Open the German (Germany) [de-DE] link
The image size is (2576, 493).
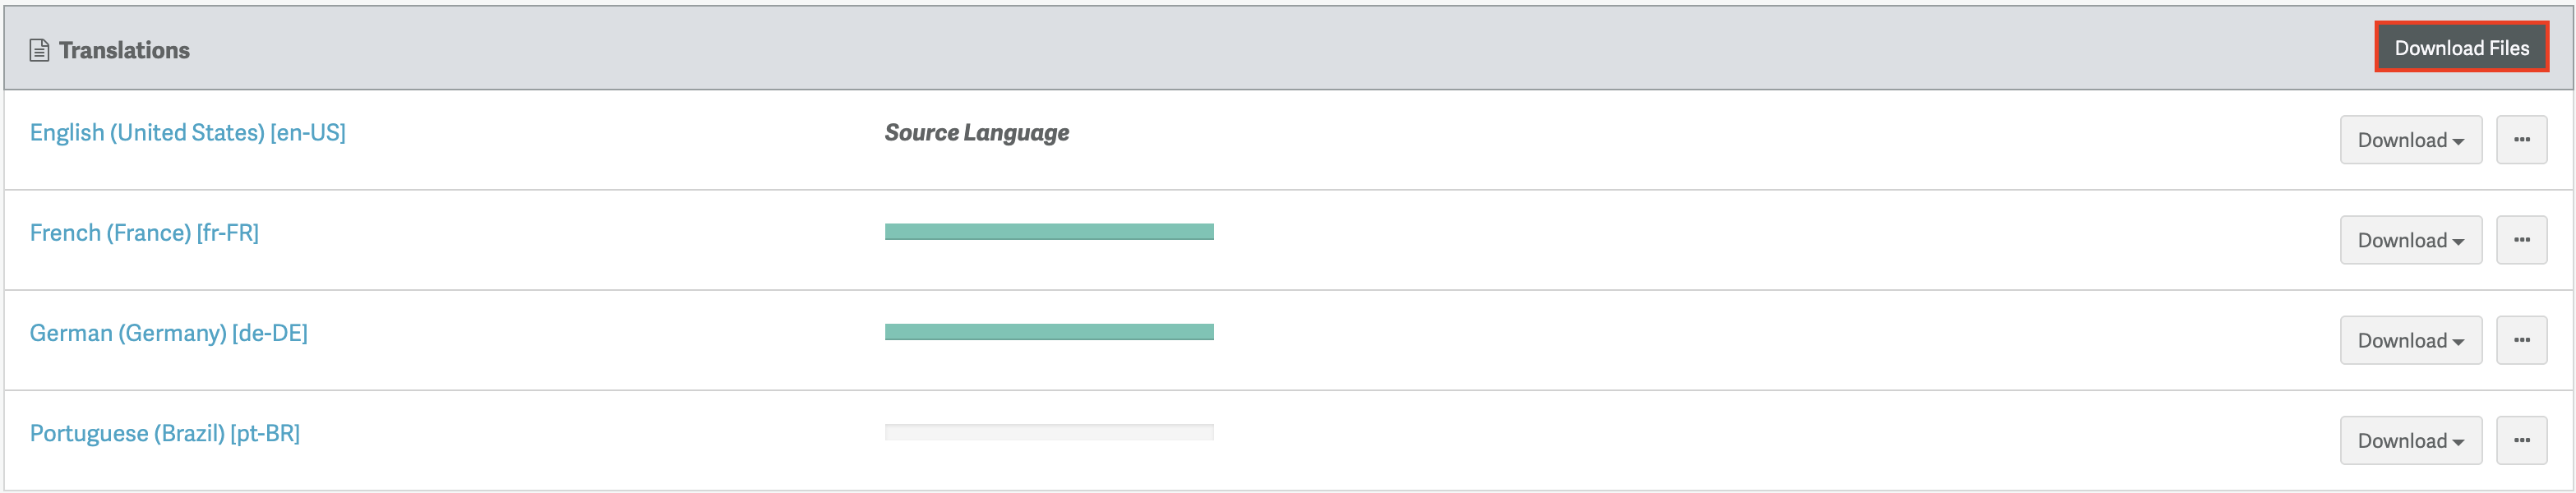click(169, 333)
